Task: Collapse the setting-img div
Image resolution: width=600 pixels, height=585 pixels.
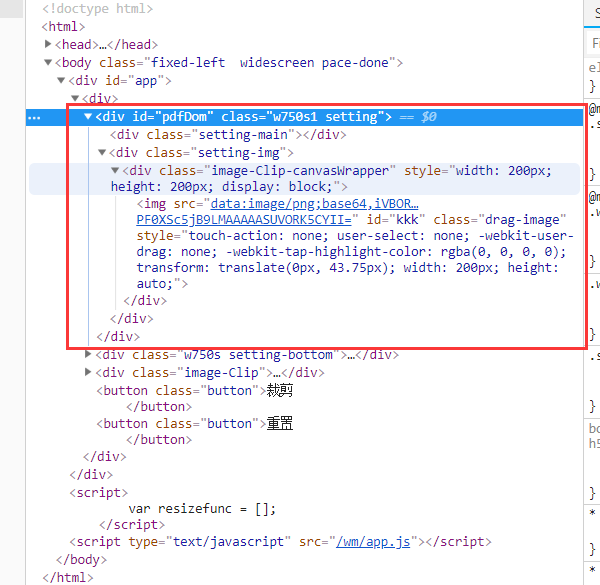Action: click(102, 153)
